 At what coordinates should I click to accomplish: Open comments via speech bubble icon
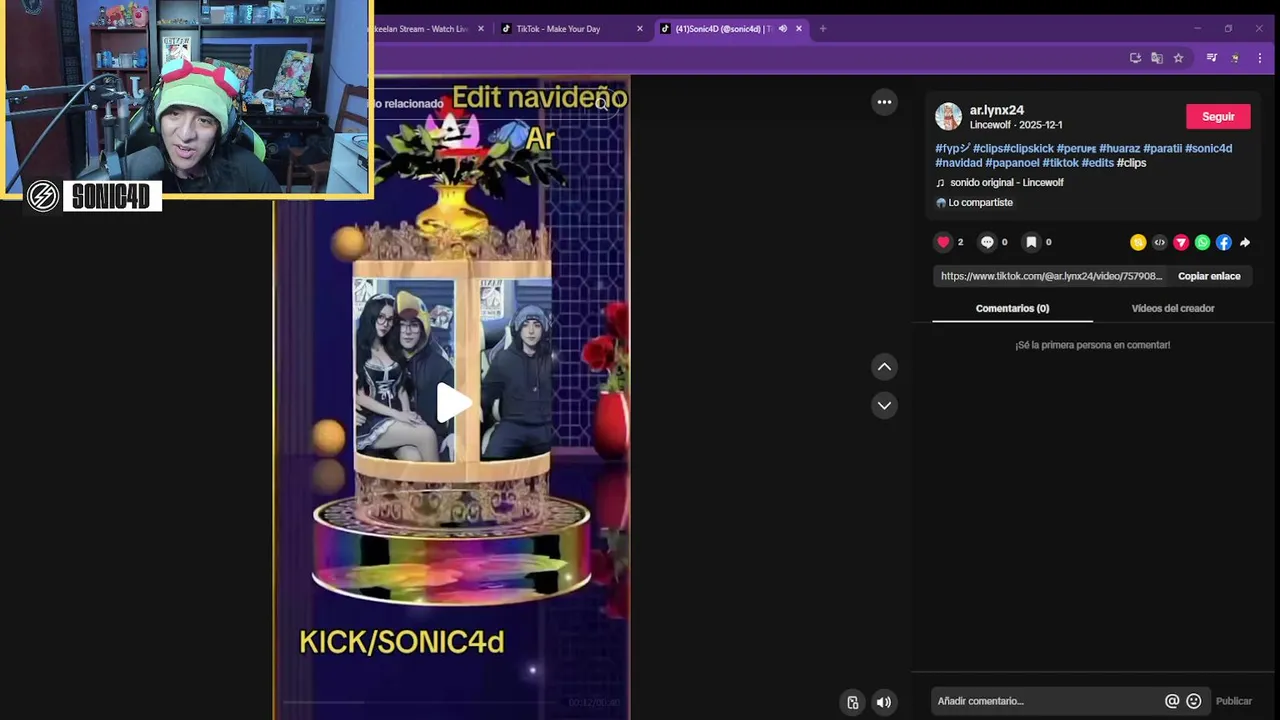click(987, 242)
